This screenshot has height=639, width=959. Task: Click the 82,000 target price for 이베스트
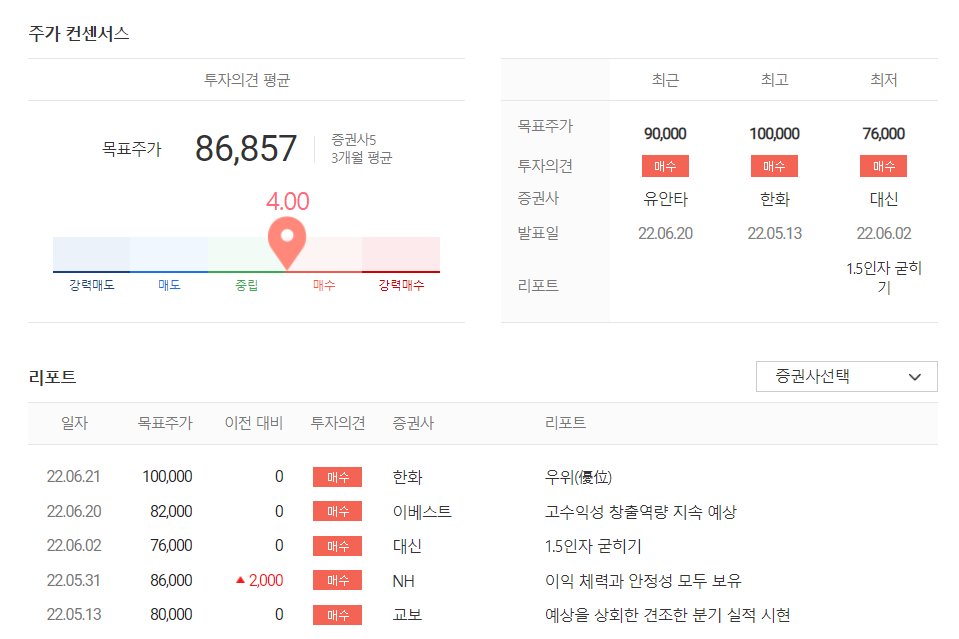171,511
